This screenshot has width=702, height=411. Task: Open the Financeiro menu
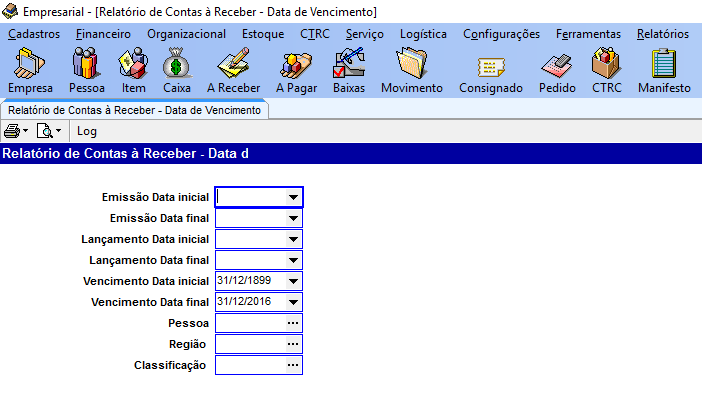click(x=103, y=34)
